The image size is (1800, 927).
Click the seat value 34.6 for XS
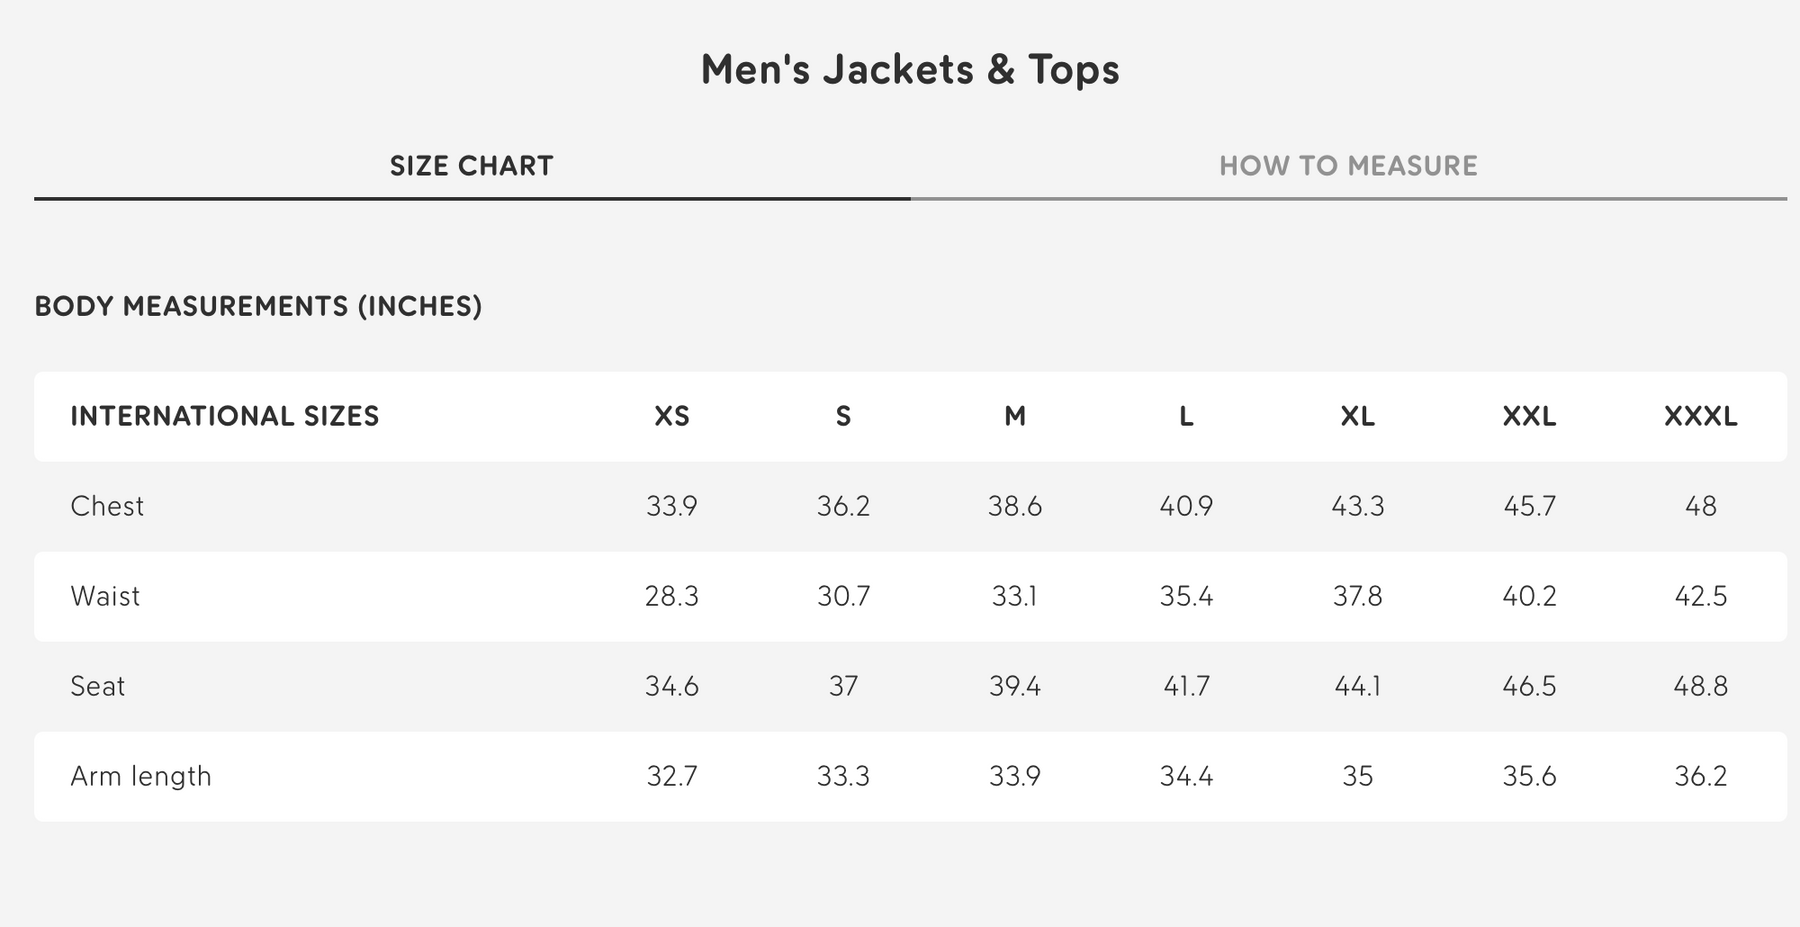[x=672, y=686]
